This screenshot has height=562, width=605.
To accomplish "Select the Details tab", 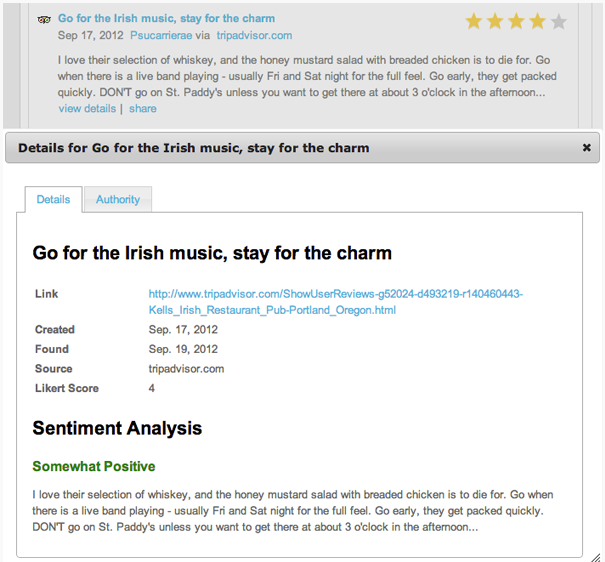I will (53, 199).
